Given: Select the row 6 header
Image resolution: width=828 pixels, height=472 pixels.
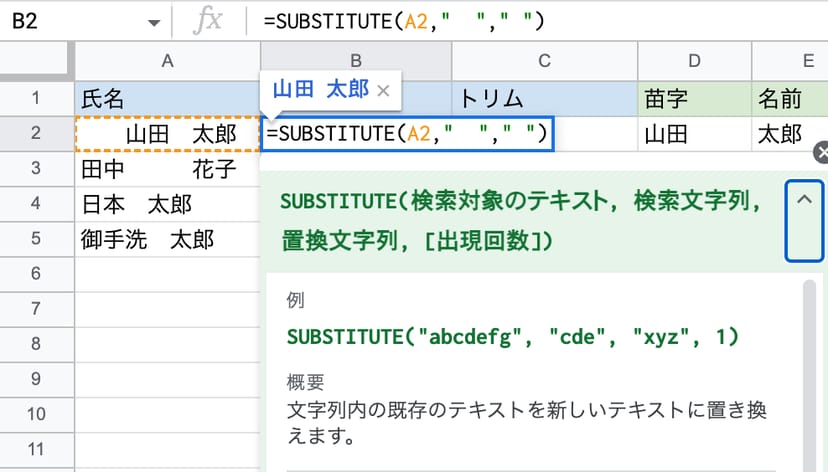Looking at the screenshot, I should (37, 274).
